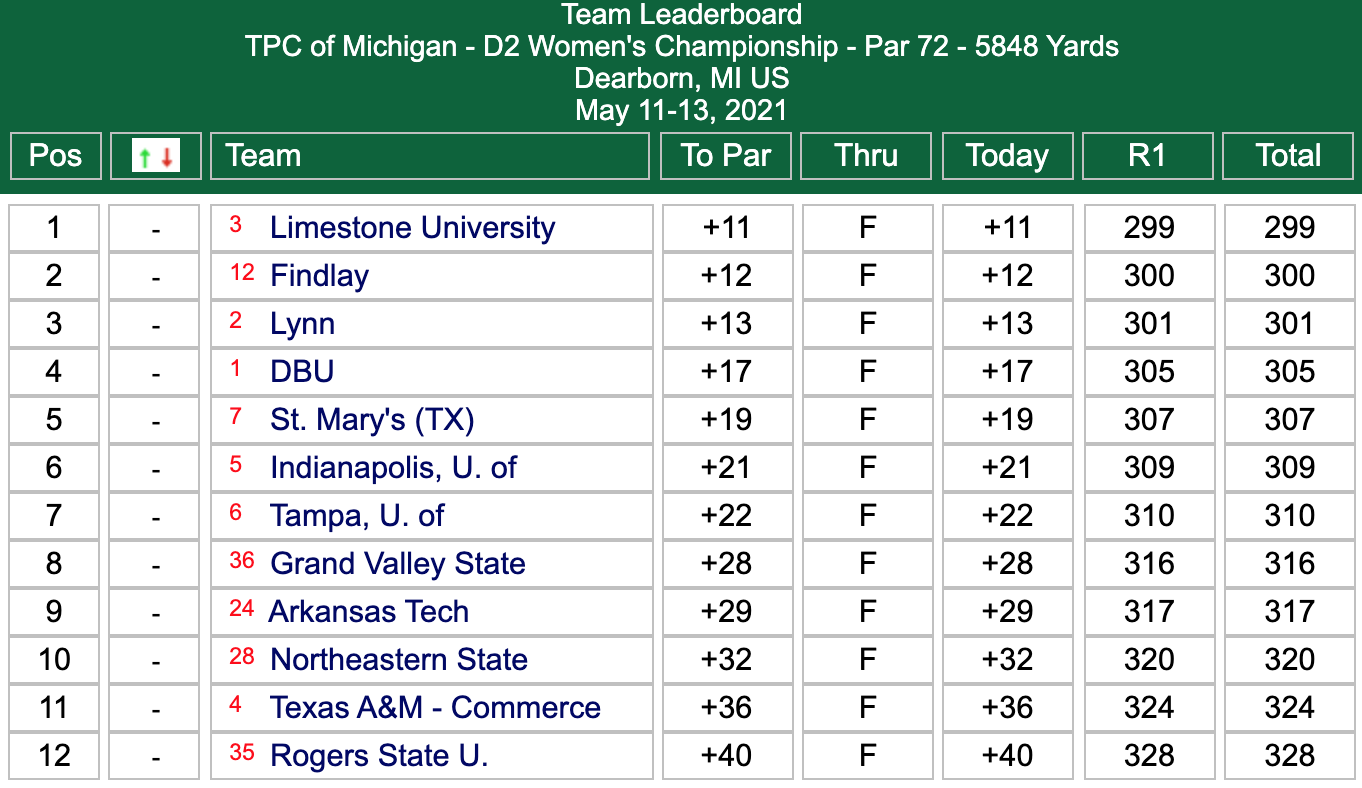This screenshot has height=788, width=1362.
Task: Sort by the Today column header
Action: tap(1007, 156)
